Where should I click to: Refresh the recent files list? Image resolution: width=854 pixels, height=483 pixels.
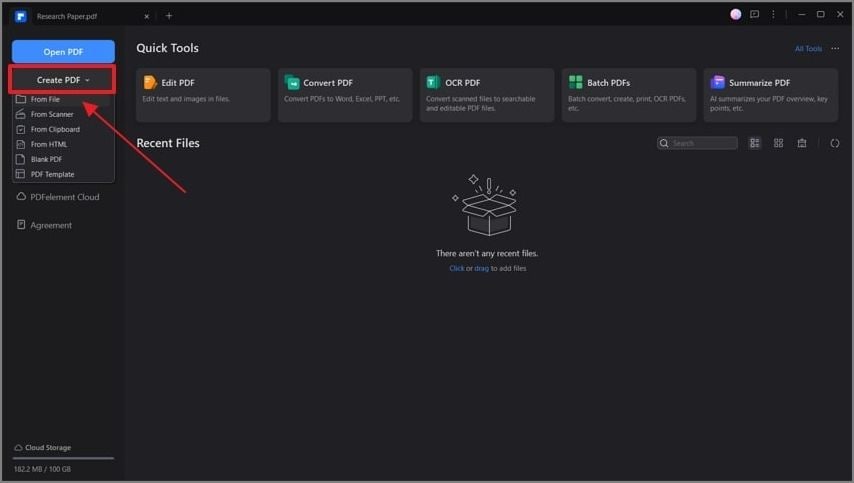[834, 143]
